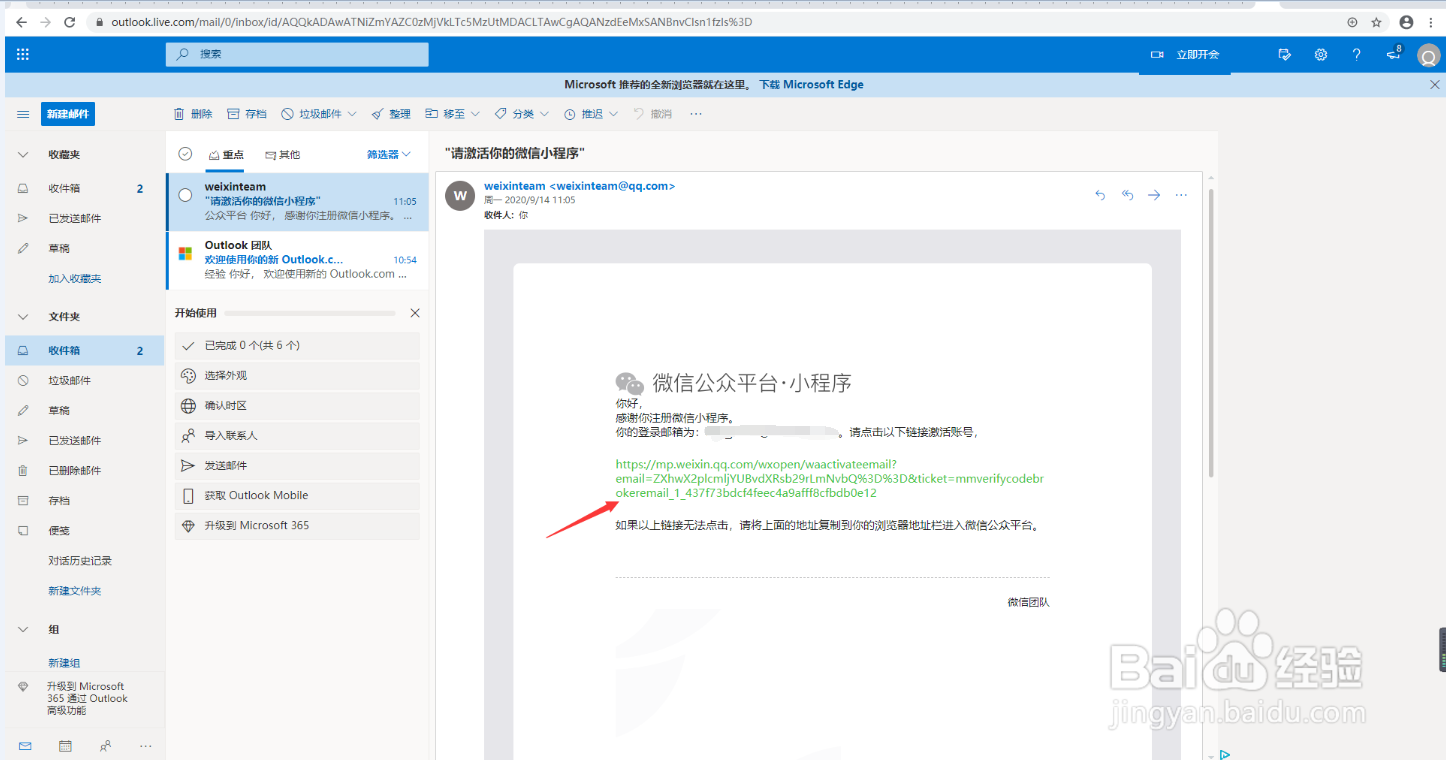Collapse the 组 groups section

click(23, 630)
